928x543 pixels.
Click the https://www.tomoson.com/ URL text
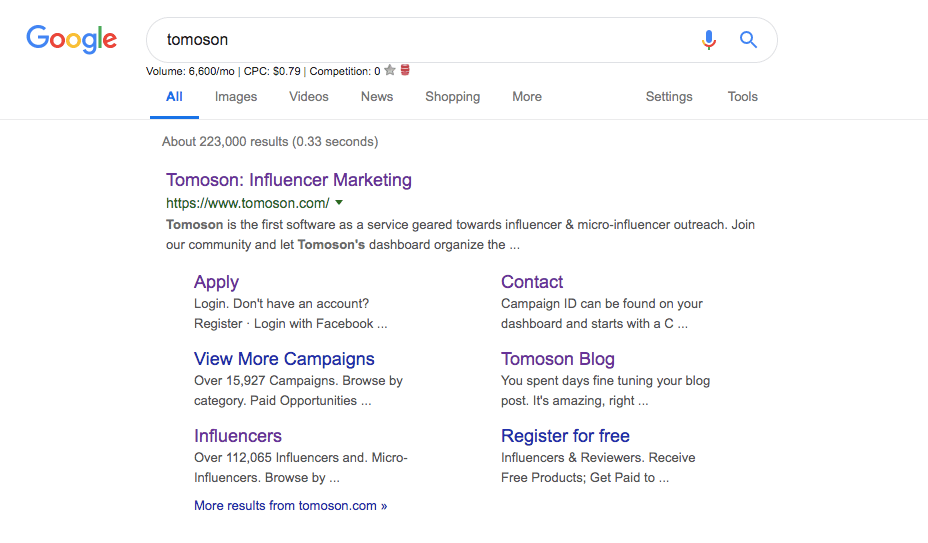pyautogui.click(x=247, y=203)
